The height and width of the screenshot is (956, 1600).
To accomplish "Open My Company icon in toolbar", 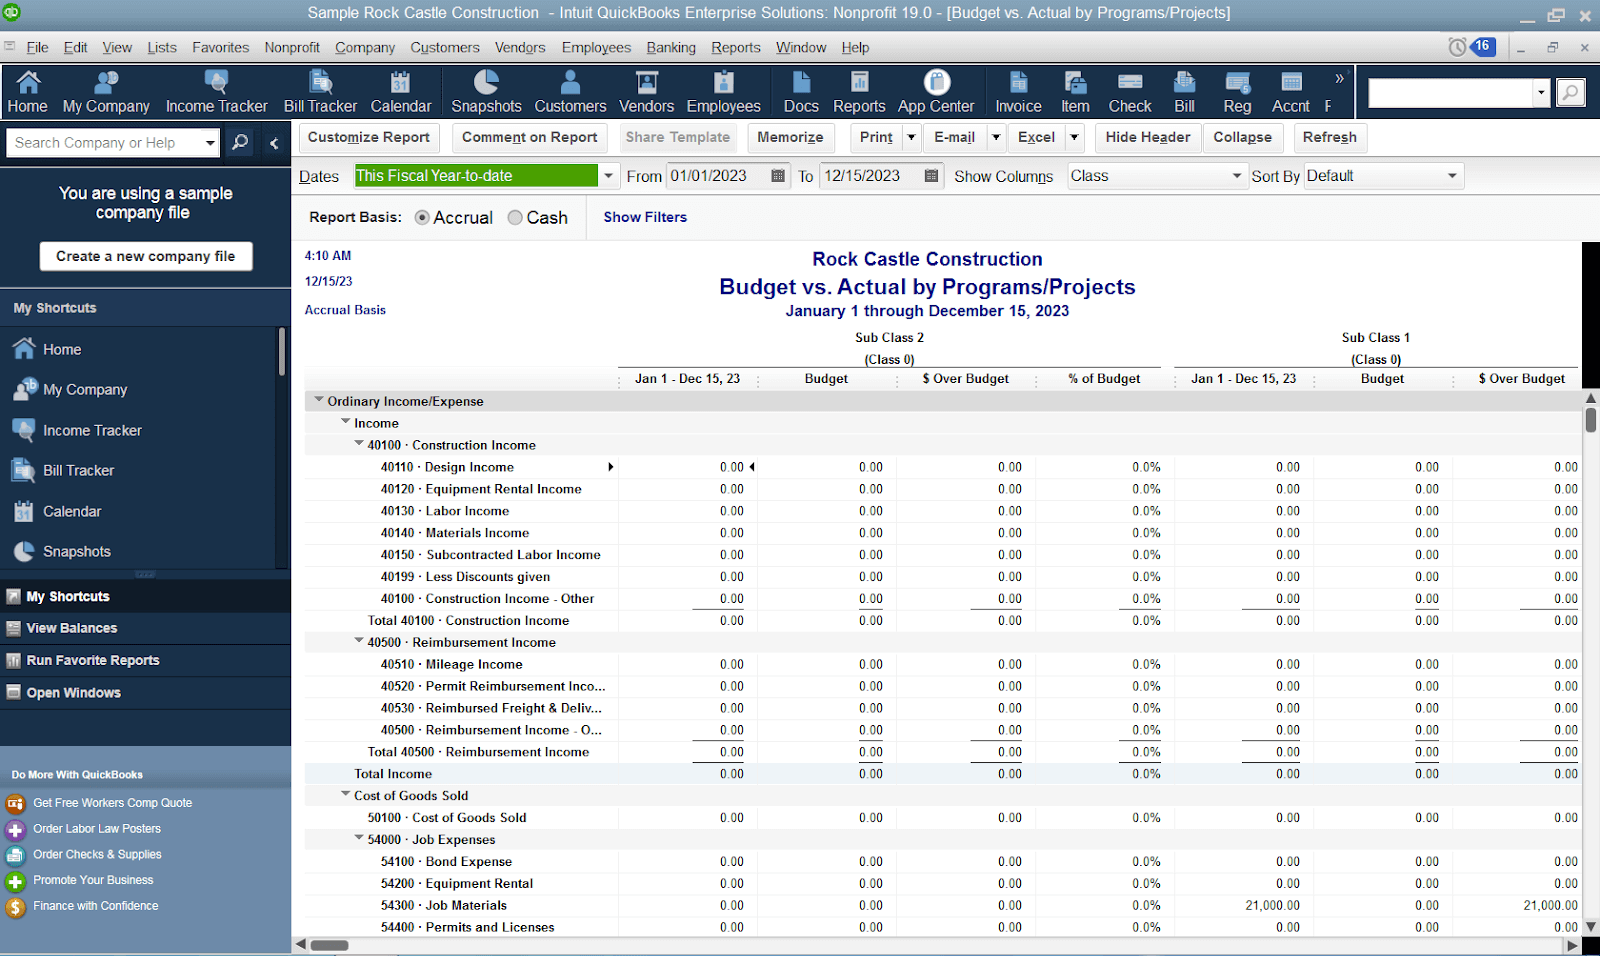I will click(106, 92).
